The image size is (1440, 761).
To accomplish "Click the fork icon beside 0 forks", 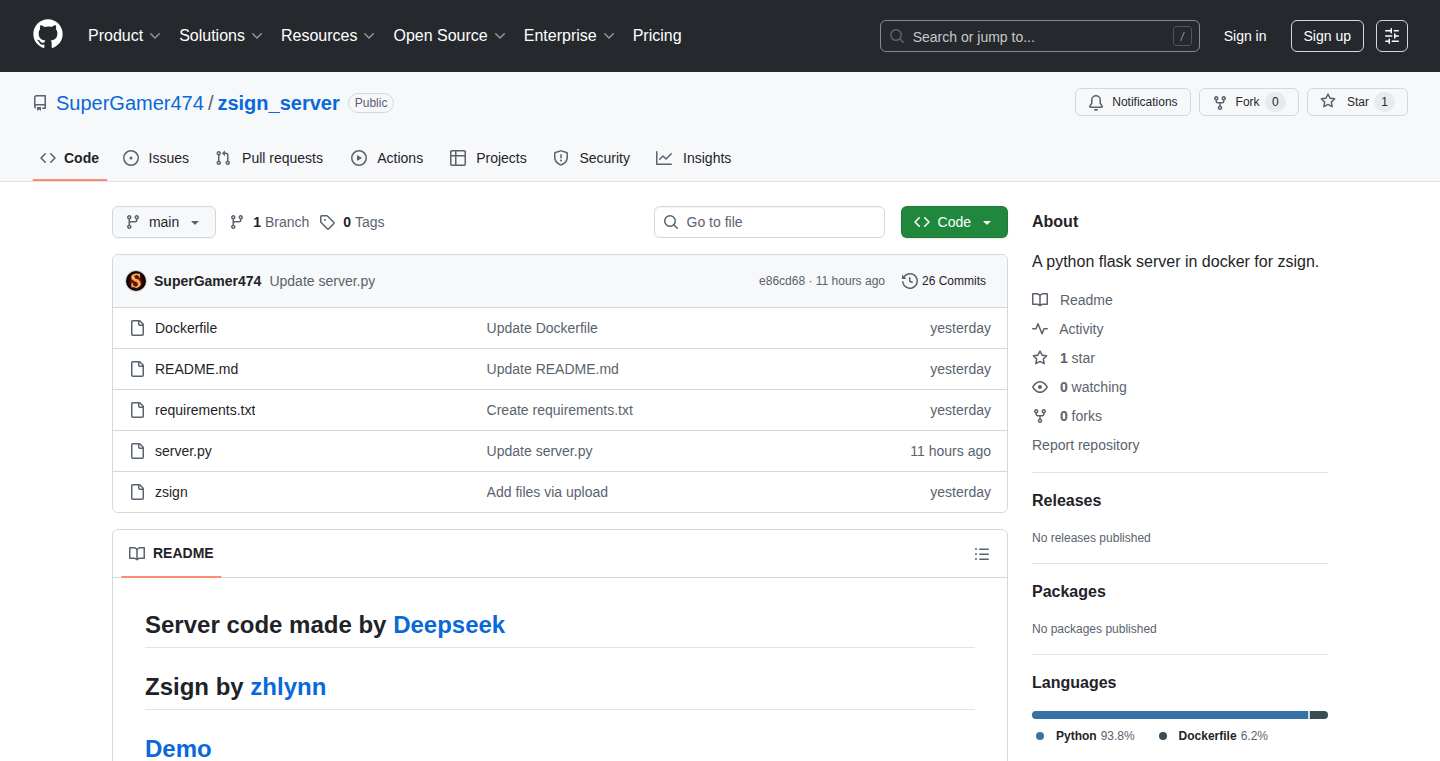I will (1040, 416).
